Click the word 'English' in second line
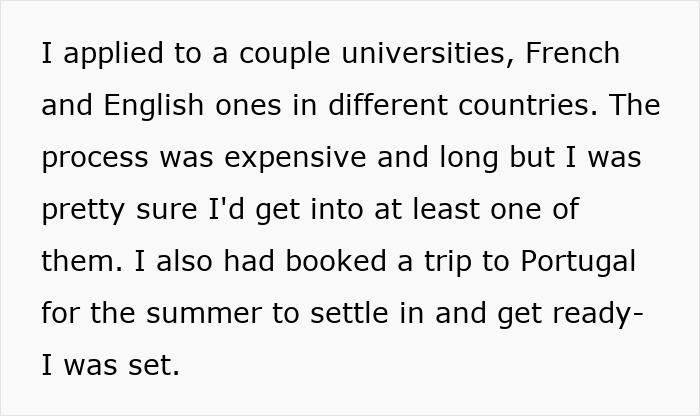 pos(154,105)
